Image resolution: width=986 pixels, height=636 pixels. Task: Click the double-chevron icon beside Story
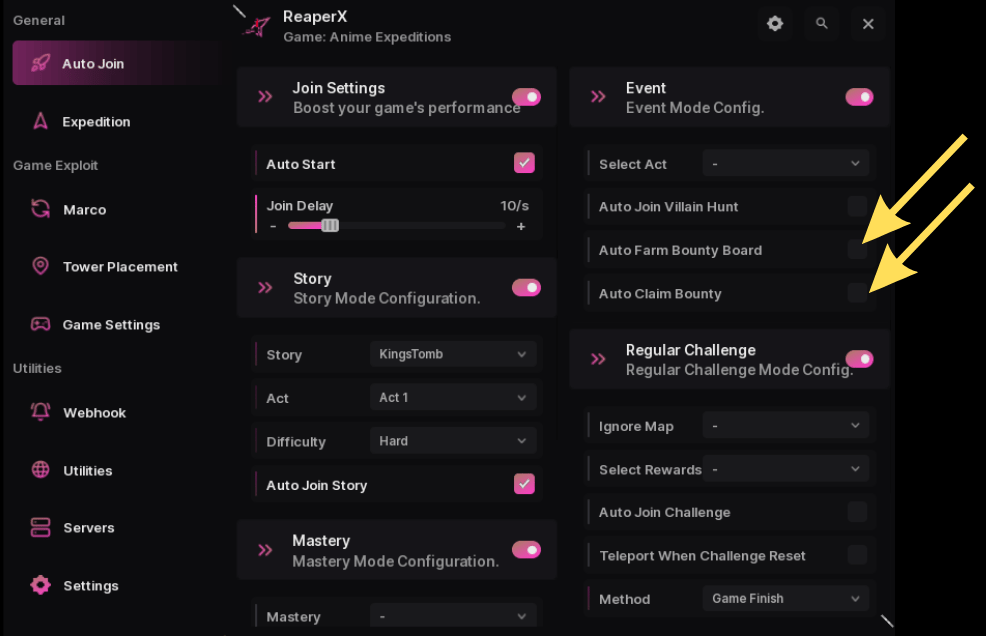tap(265, 287)
